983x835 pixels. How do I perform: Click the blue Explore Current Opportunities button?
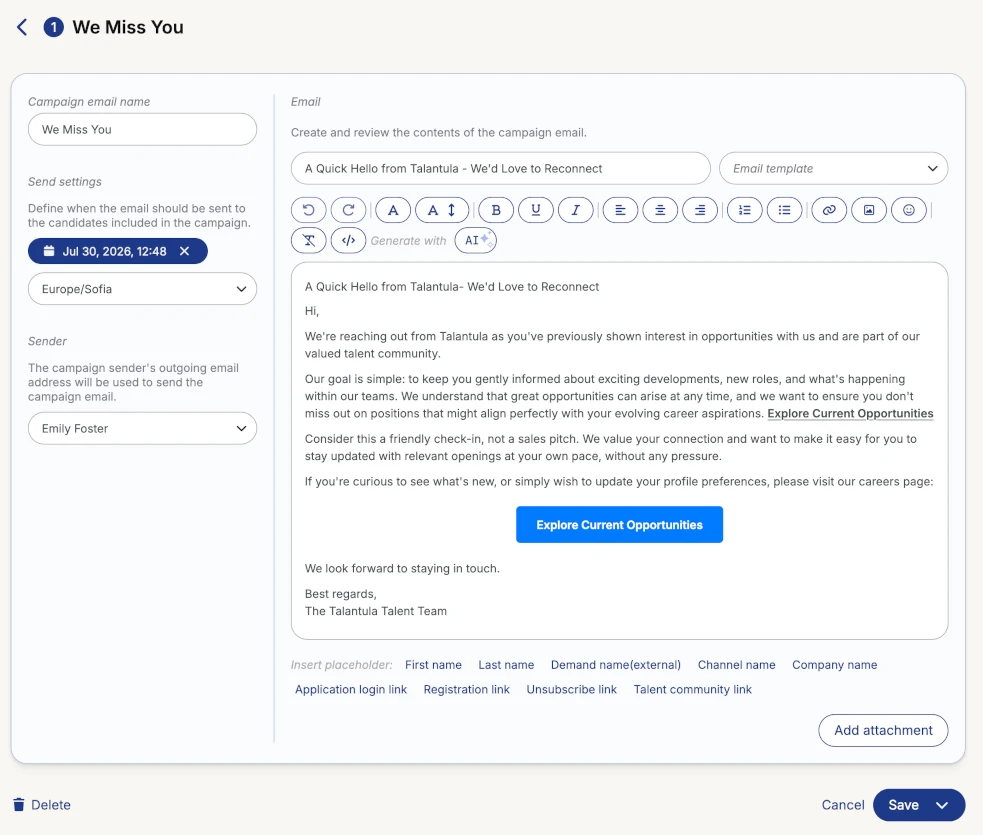click(x=619, y=525)
